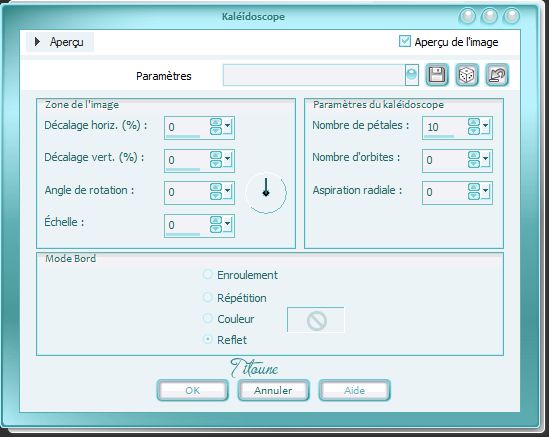Screen dimensions: 549x437
Task: Click the Couleur color swatch box
Action: (x=316, y=320)
